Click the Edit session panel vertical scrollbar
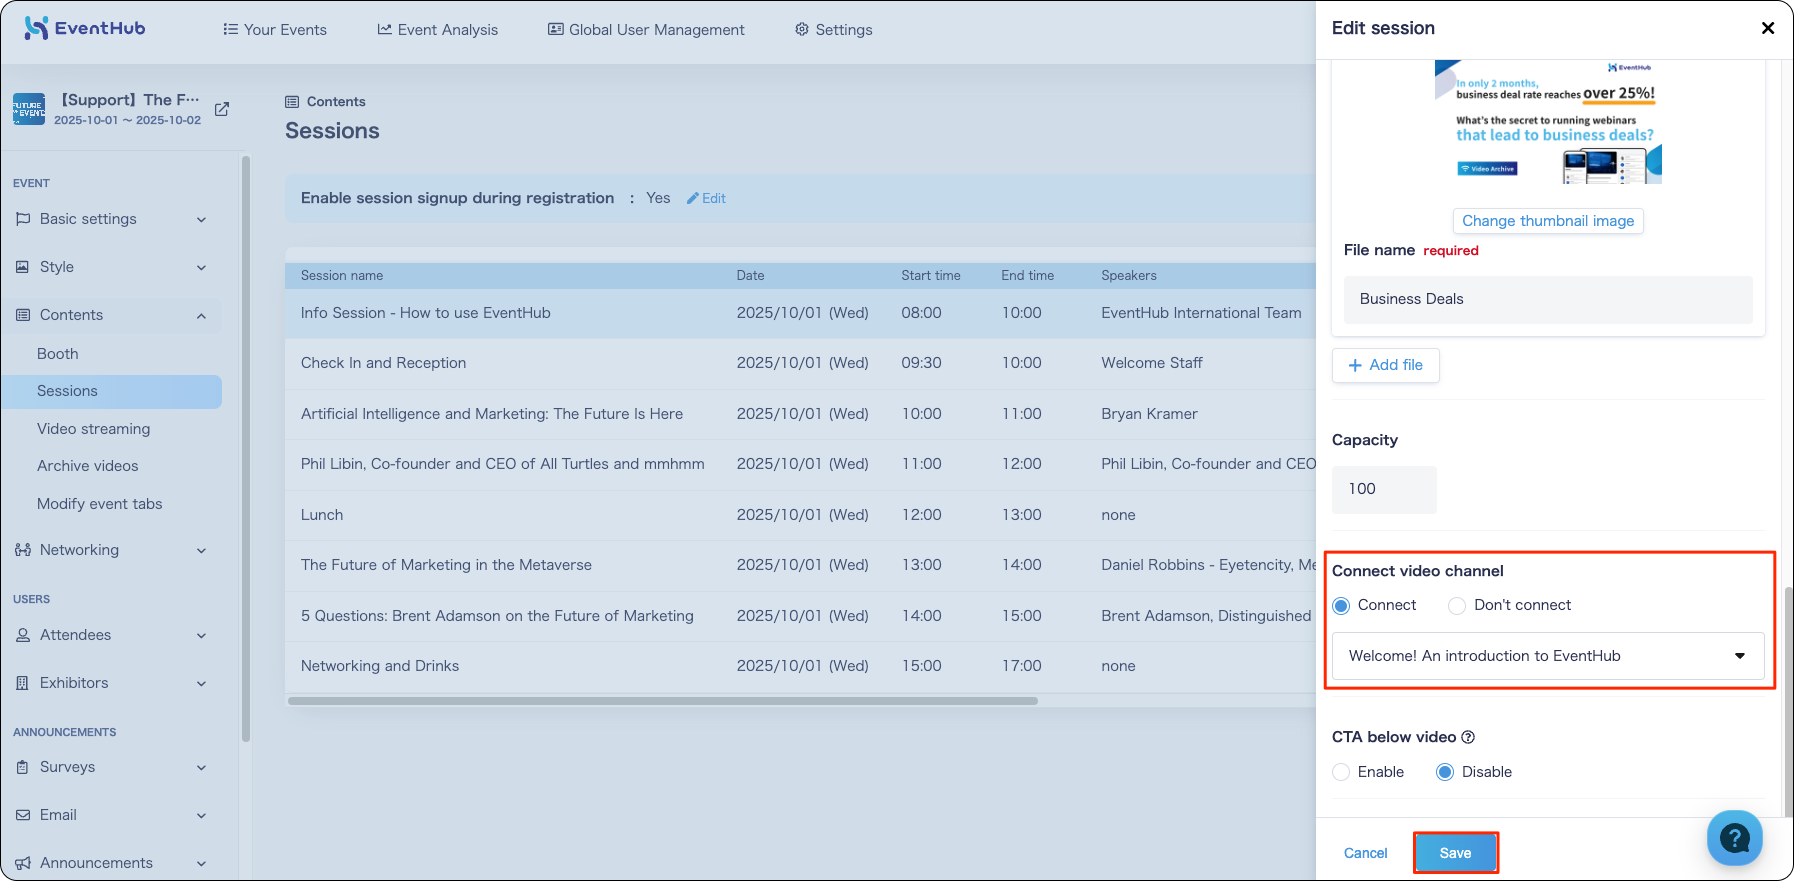 [1788, 700]
